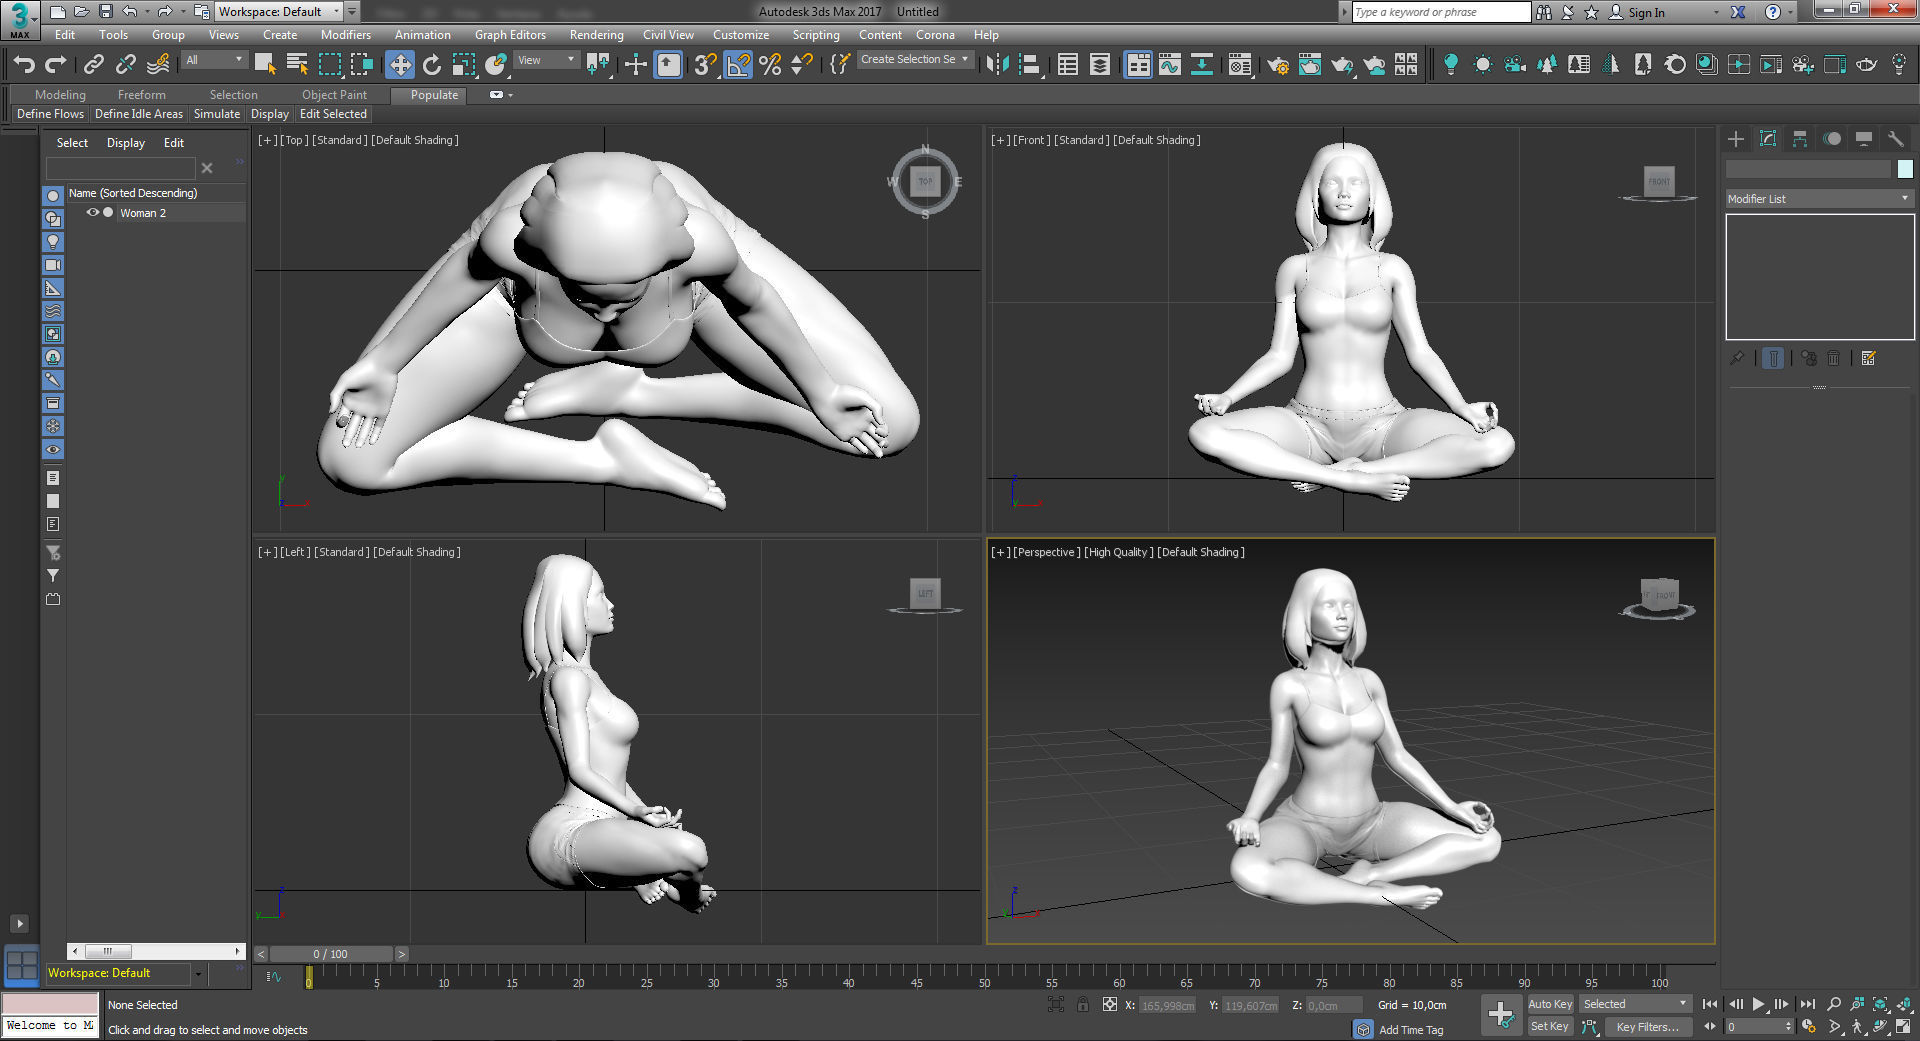
Task: Toggle Auto Key animation mode
Action: pos(1550,1004)
